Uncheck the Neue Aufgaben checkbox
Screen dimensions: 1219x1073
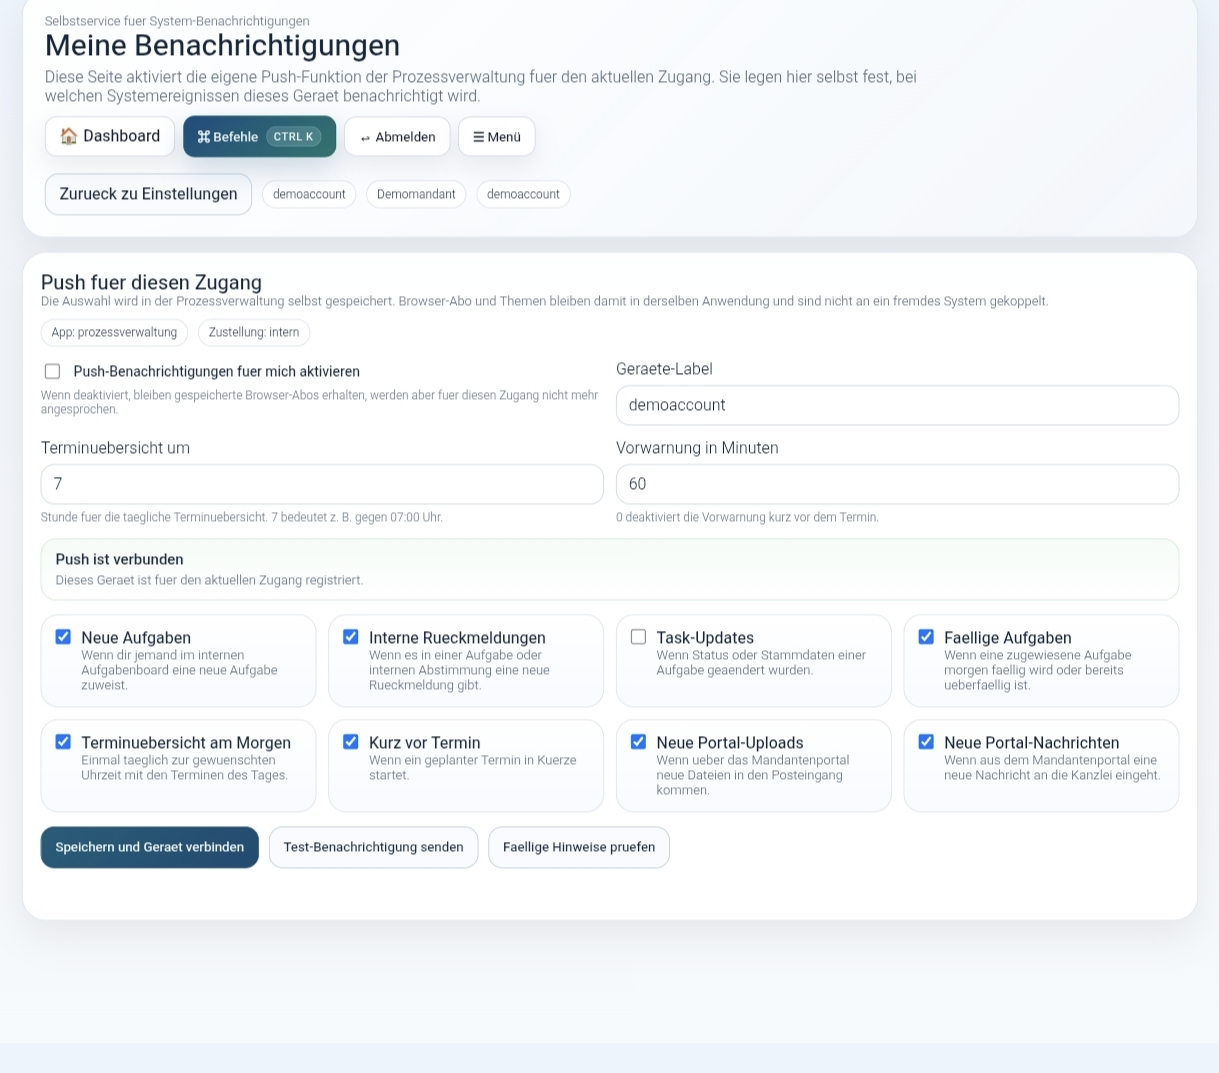click(x=63, y=637)
